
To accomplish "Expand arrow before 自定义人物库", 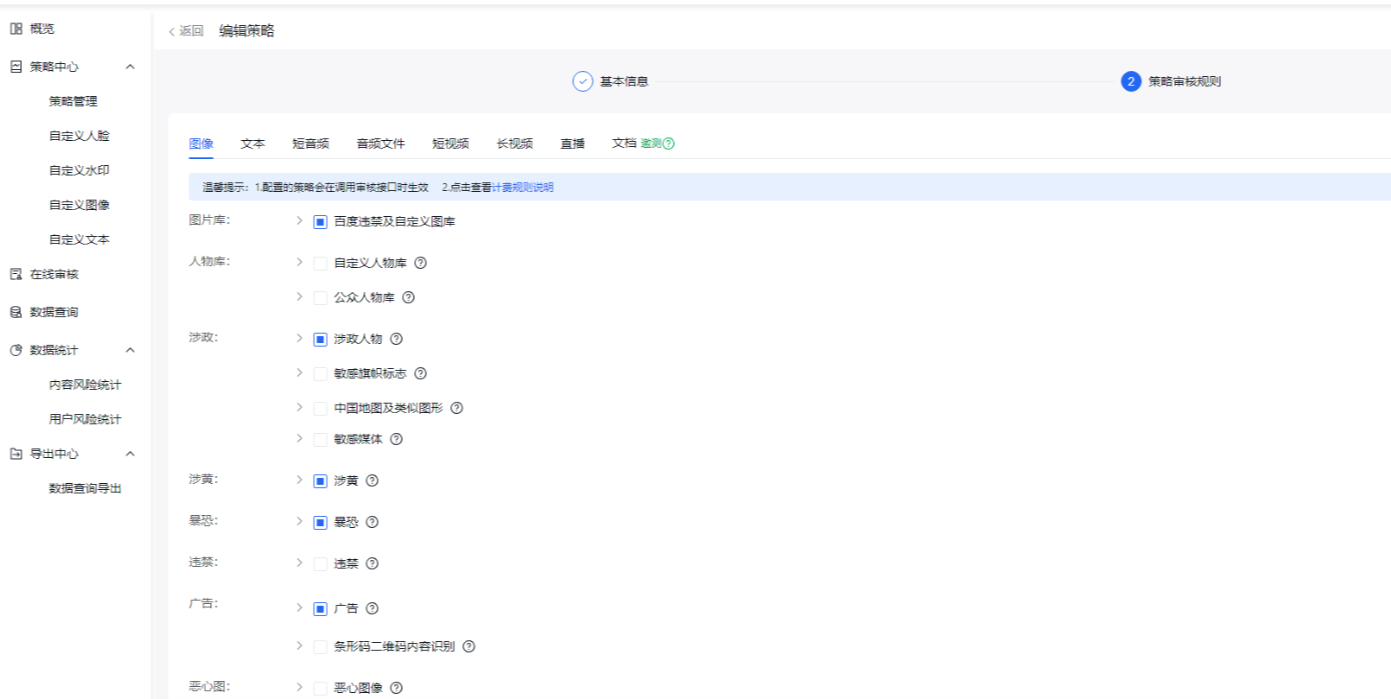I will point(299,262).
